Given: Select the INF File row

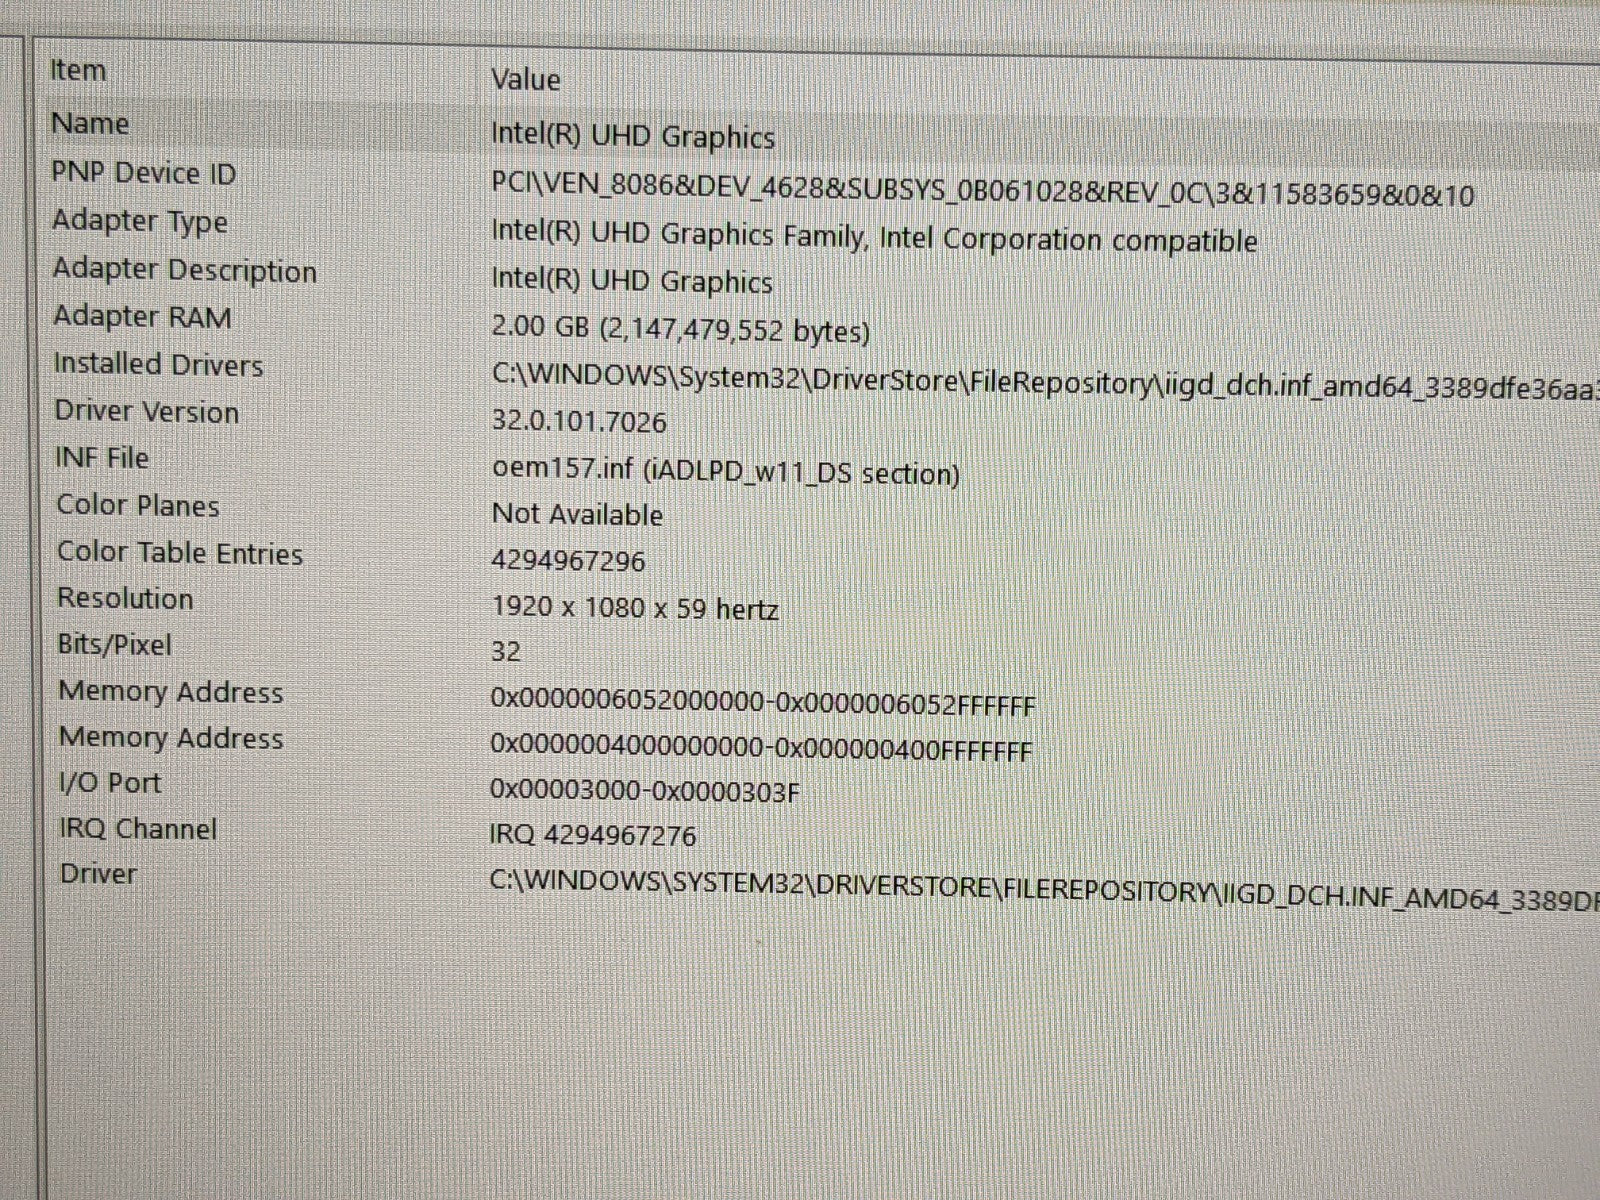Looking at the screenshot, I should (102, 458).
